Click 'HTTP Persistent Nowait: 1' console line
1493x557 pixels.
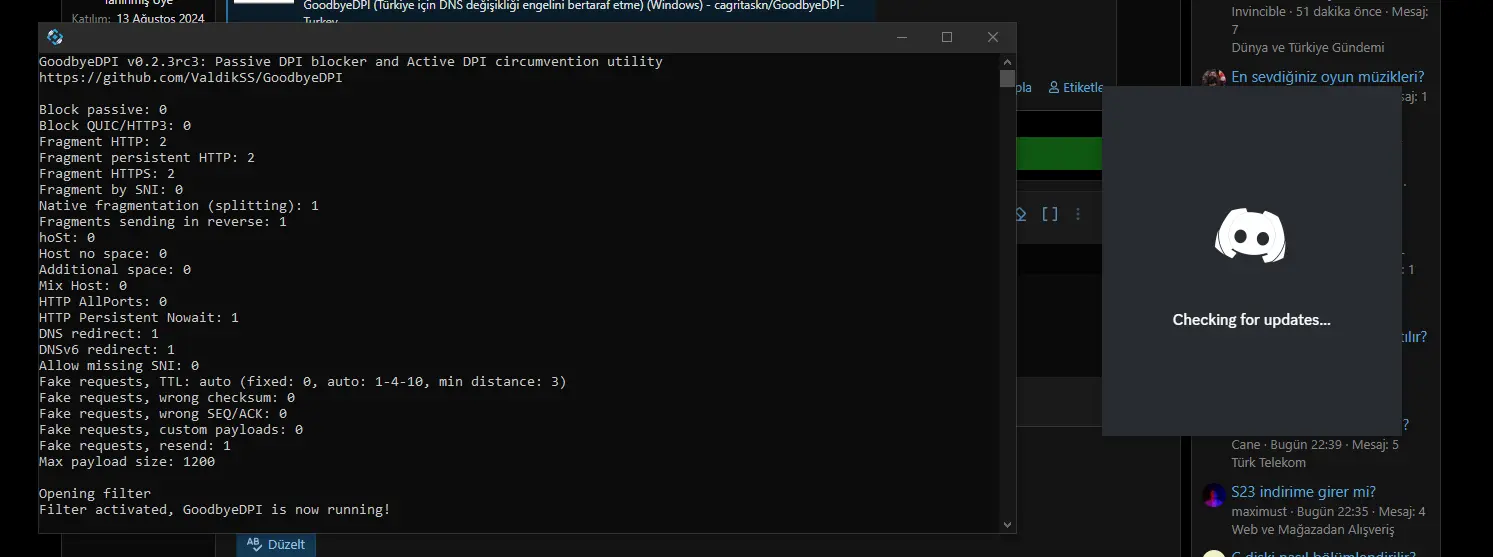139,317
